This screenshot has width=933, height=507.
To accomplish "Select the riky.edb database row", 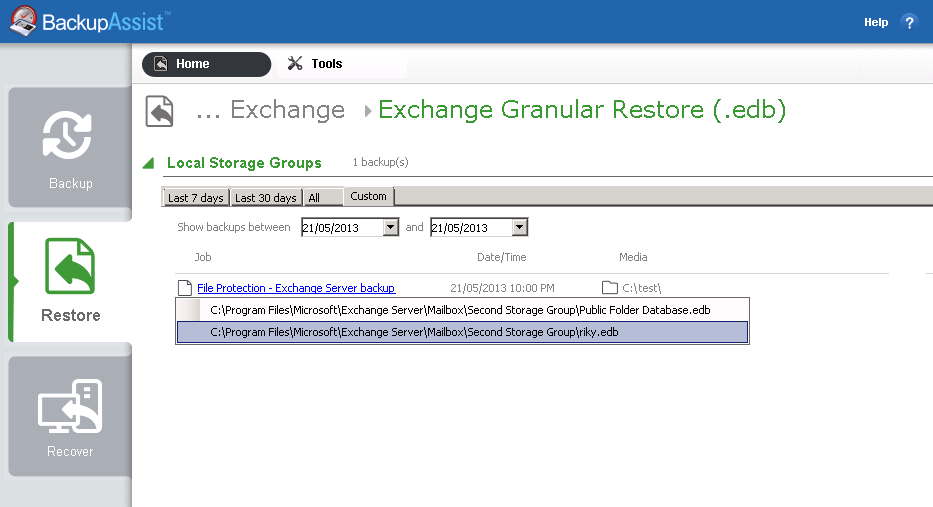I will coord(462,332).
